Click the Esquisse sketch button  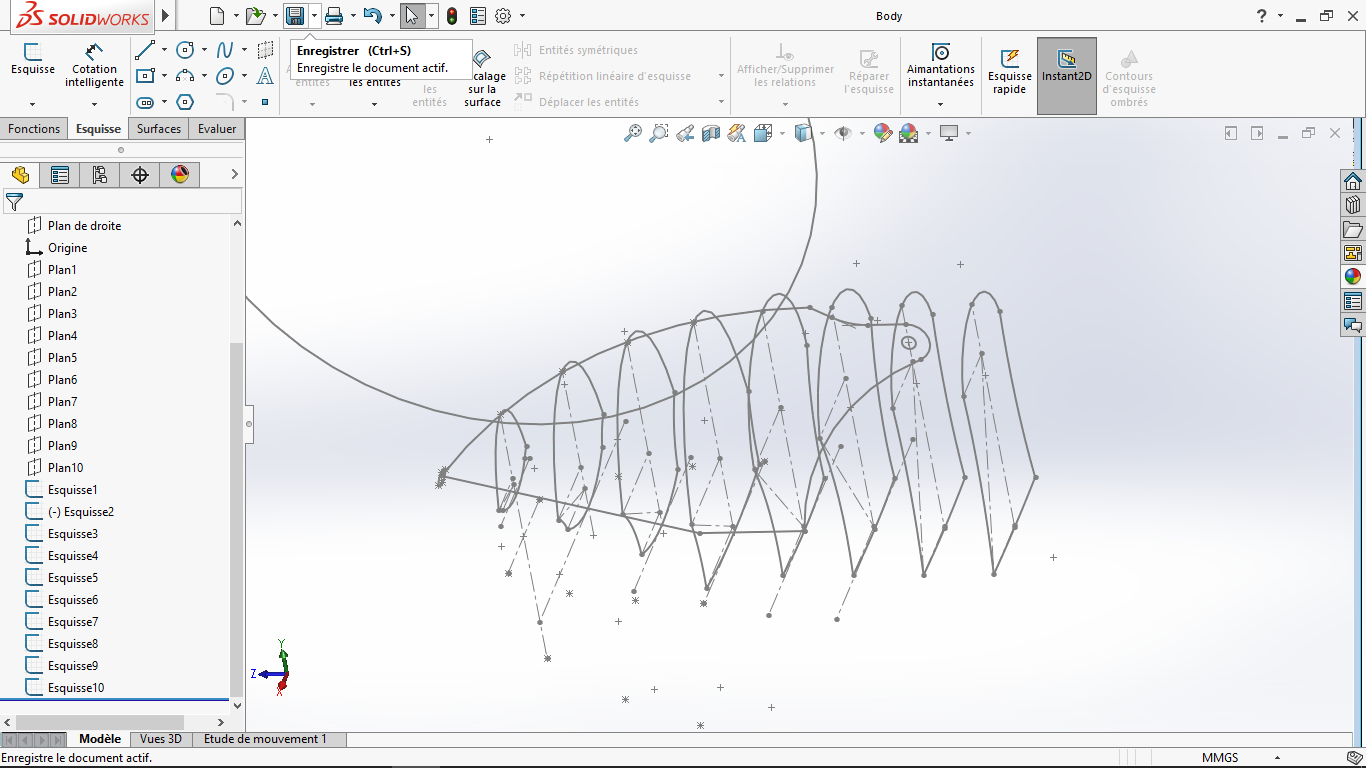33,60
